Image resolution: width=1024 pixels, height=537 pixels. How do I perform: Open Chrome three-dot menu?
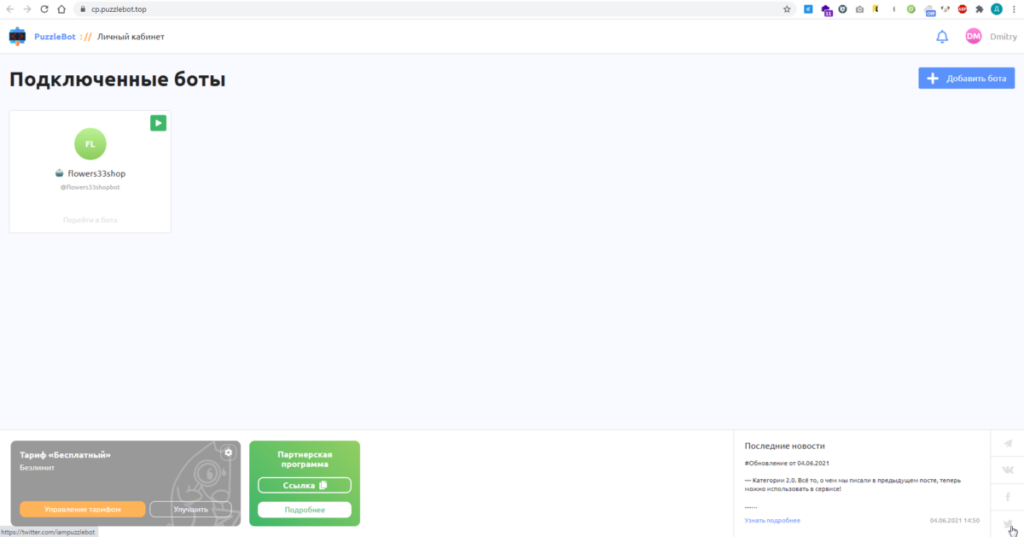[1014, 9]
